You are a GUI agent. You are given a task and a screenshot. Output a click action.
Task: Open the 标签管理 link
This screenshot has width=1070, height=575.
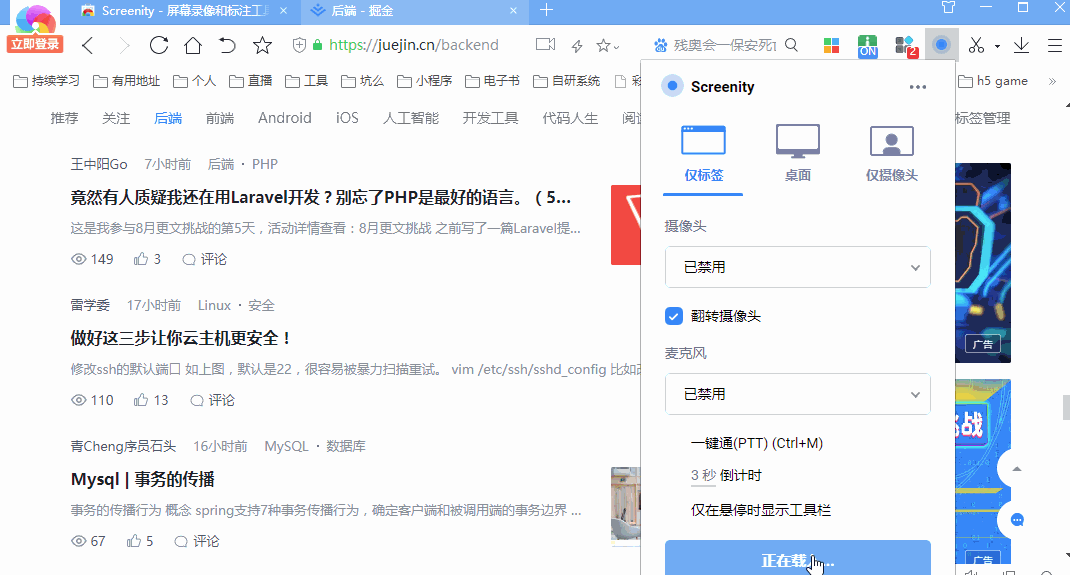click(x=983, y=118)
